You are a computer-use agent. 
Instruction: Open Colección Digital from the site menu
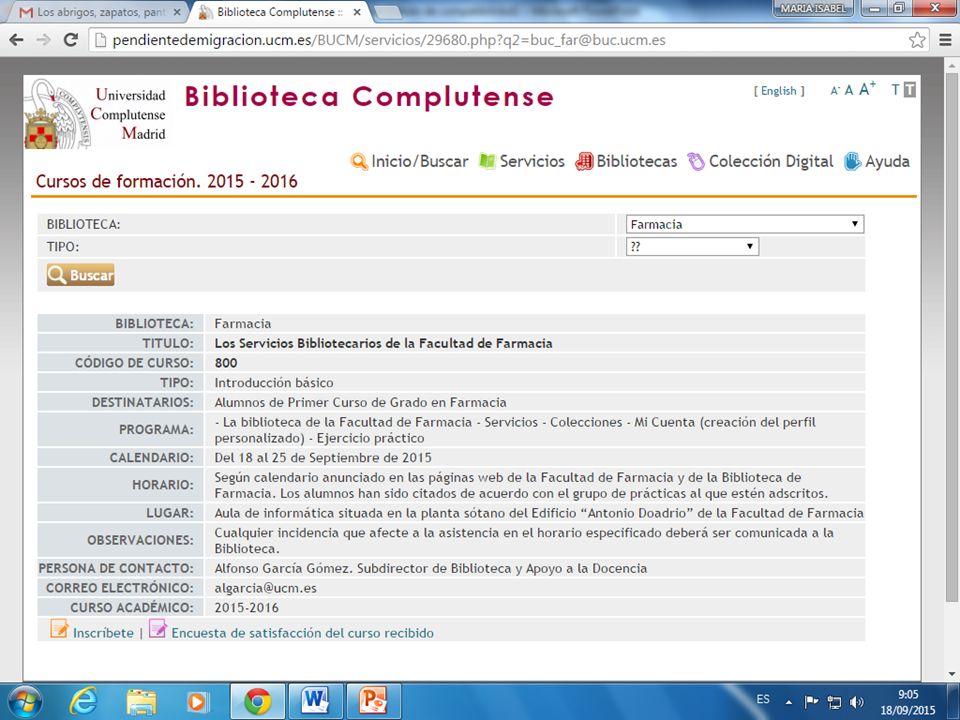click(x=760, y=161)
